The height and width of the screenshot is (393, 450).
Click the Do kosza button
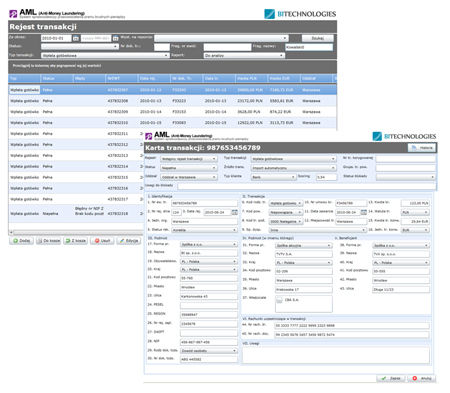48,241
